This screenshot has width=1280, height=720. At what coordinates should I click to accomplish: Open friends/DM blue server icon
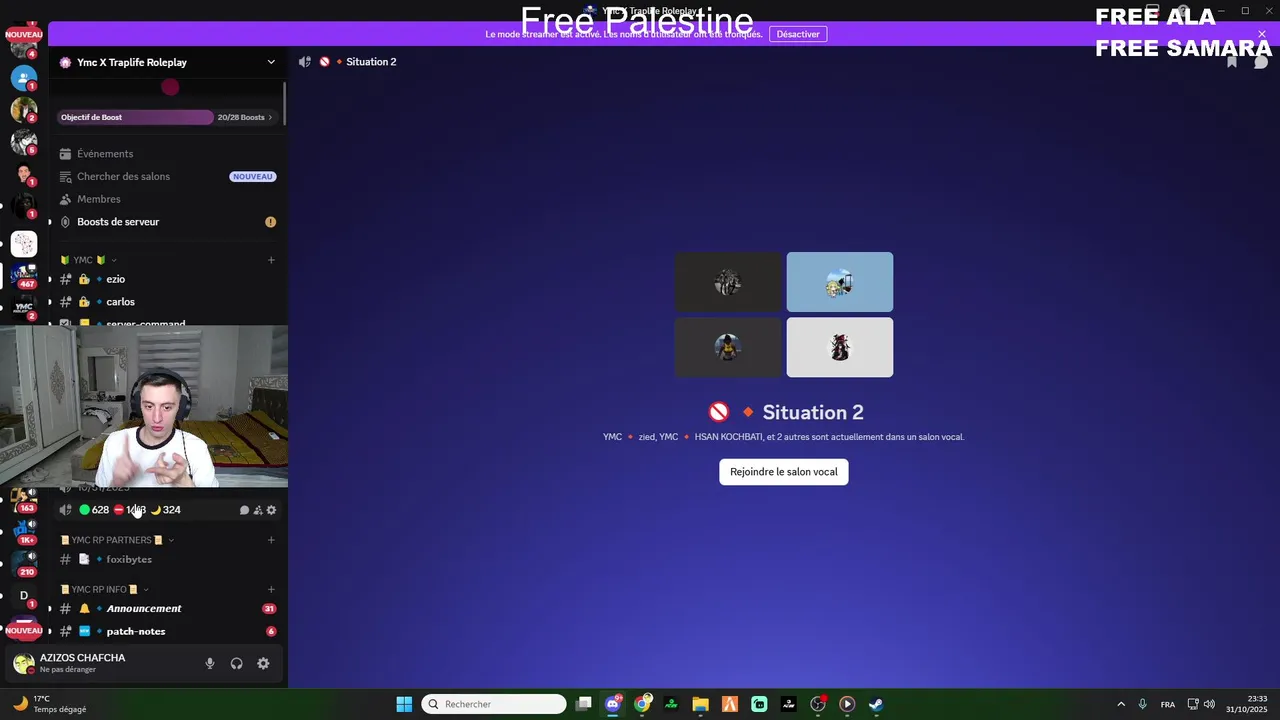24,77
